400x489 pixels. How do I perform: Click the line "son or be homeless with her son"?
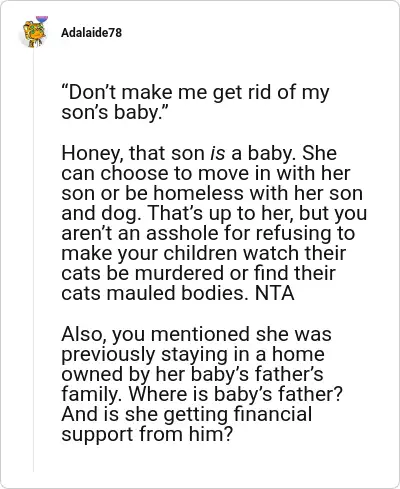[212, 193]
